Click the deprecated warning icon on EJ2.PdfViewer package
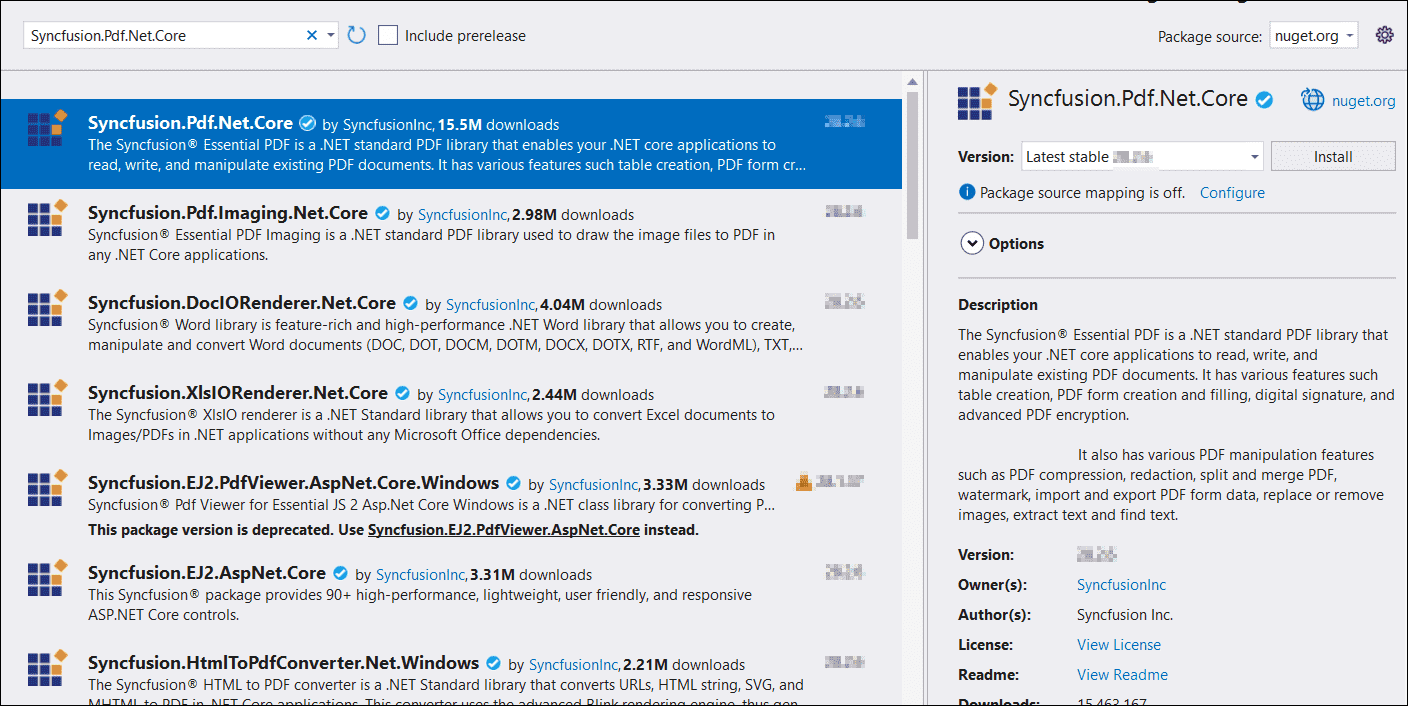 point(803,483)
